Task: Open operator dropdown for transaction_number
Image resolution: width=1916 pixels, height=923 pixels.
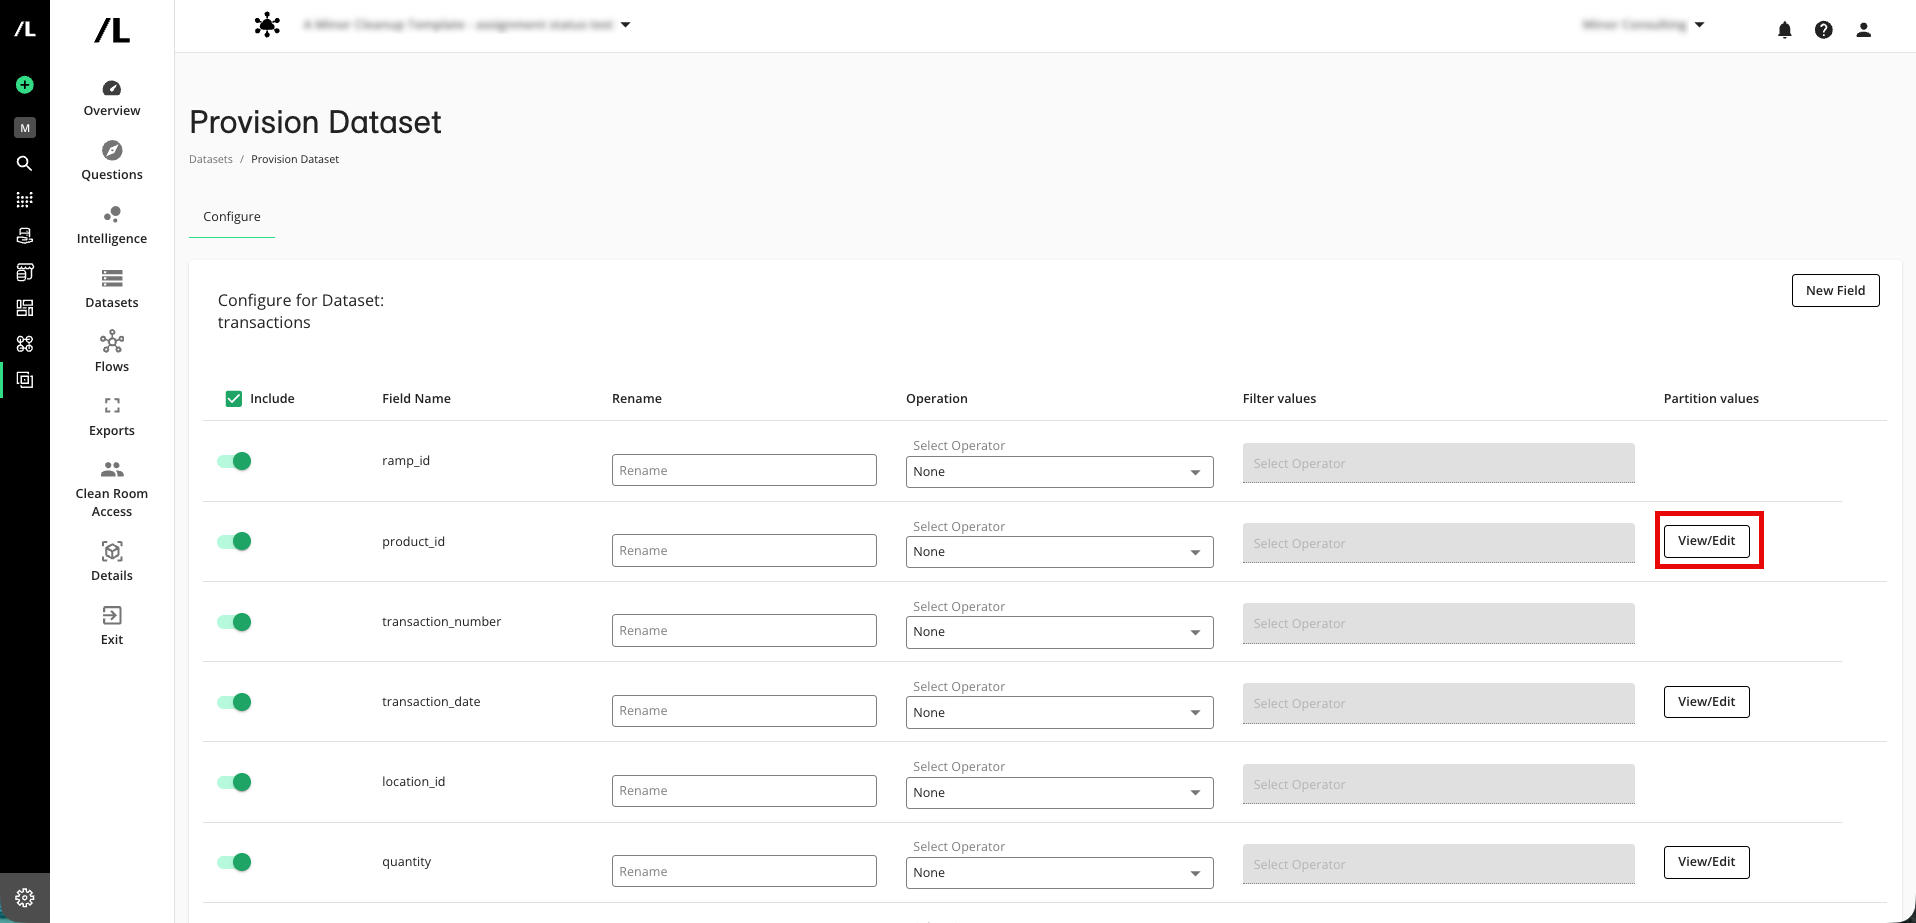Action: (x=1059, y=632)
